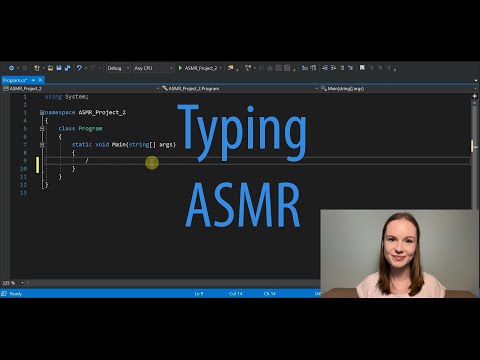480x360 pixels.
Task: Click the diagnostics icon right of Find in Files
Action: [248, 68]
